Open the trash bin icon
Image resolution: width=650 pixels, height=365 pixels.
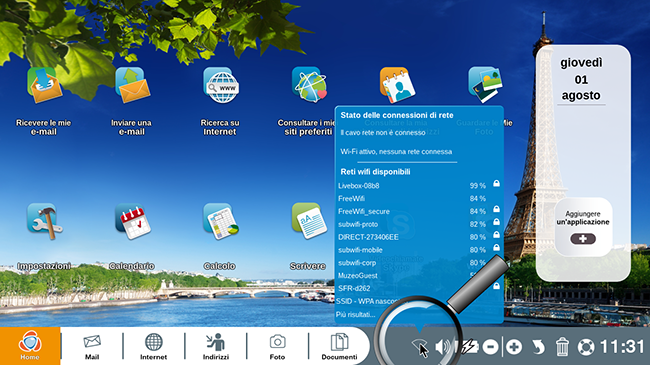(x=562, y=347)
